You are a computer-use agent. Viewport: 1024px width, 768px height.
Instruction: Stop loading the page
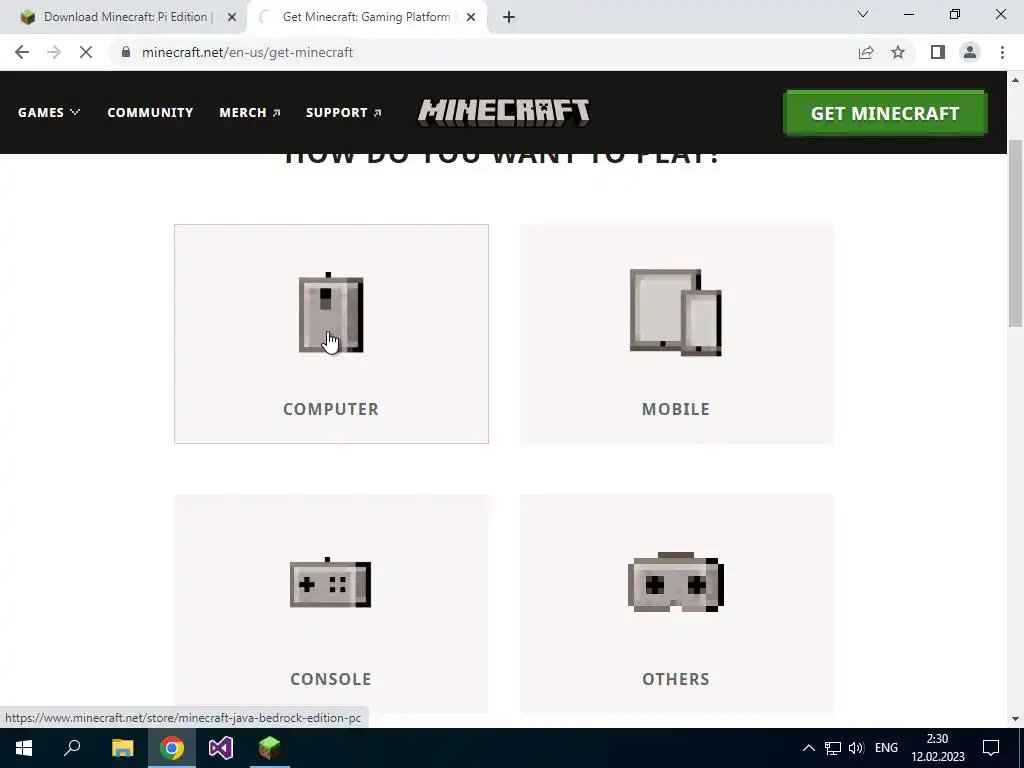click(86, 52)
